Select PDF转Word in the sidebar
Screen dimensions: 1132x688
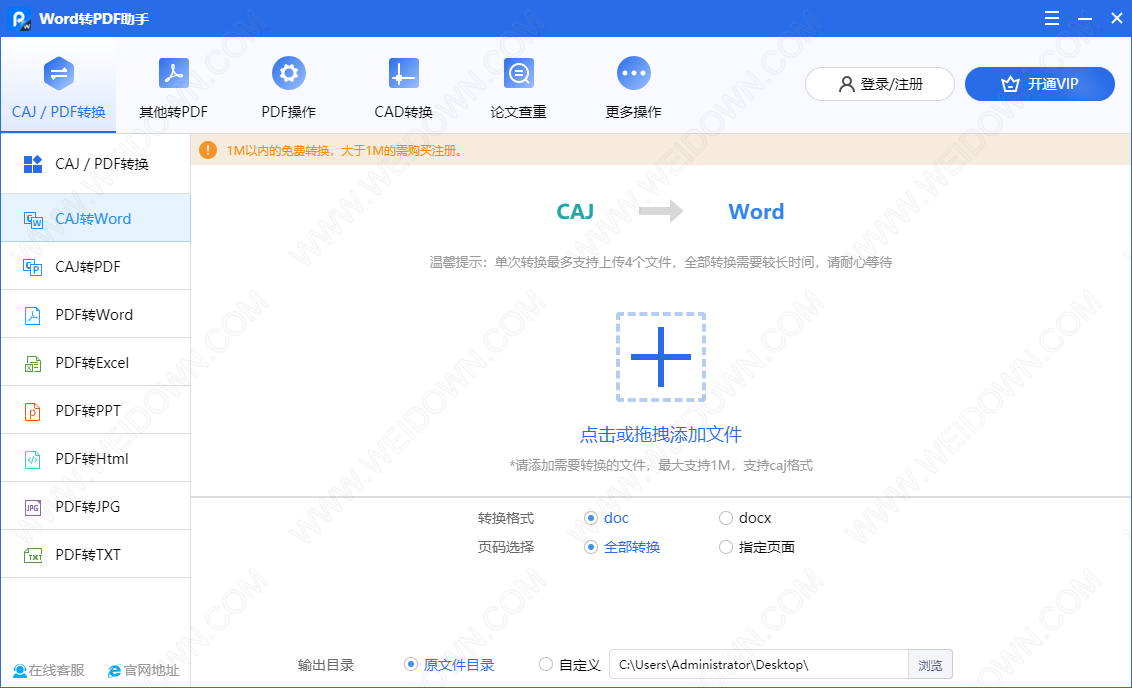click(95, 315)
